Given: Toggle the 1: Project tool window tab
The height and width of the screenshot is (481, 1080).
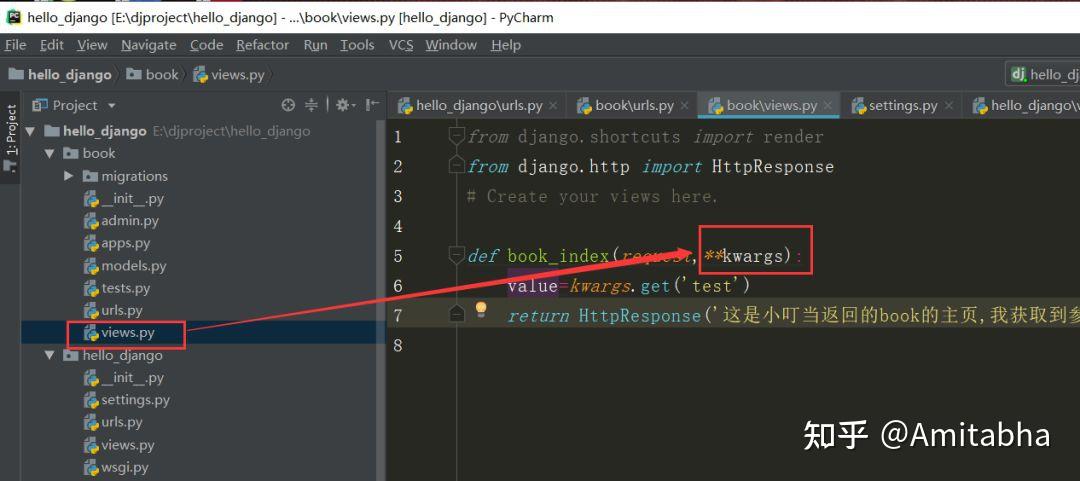Looking at the screenshot, I should [x=10, y=138].
